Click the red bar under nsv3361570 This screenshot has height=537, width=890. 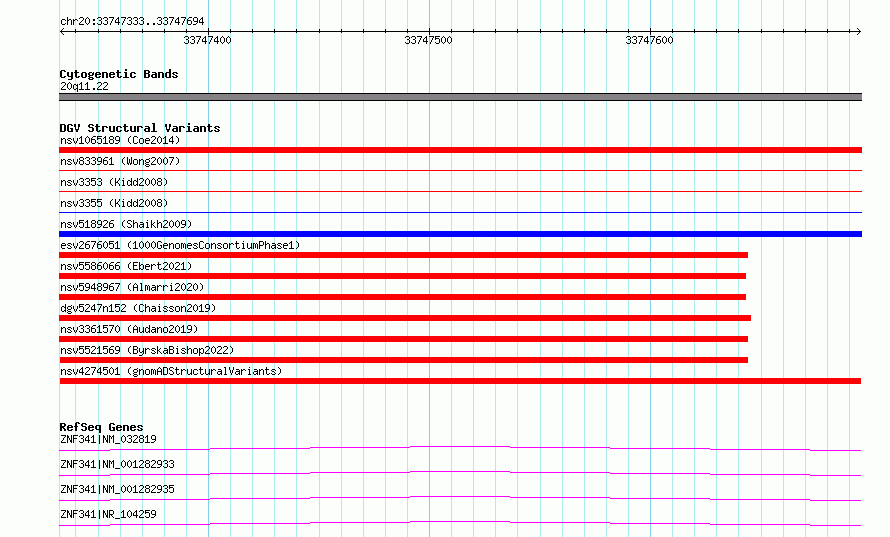(x=404, y=339)
